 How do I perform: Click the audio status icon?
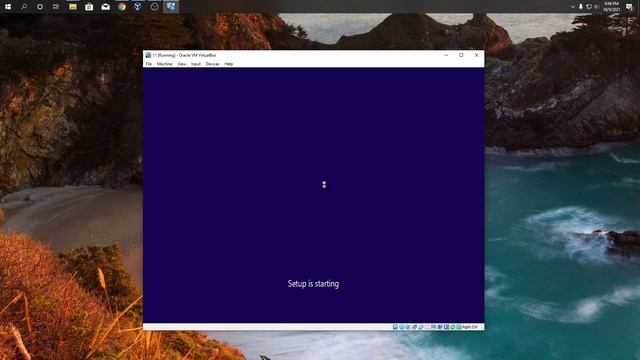[x=408, y=327]
